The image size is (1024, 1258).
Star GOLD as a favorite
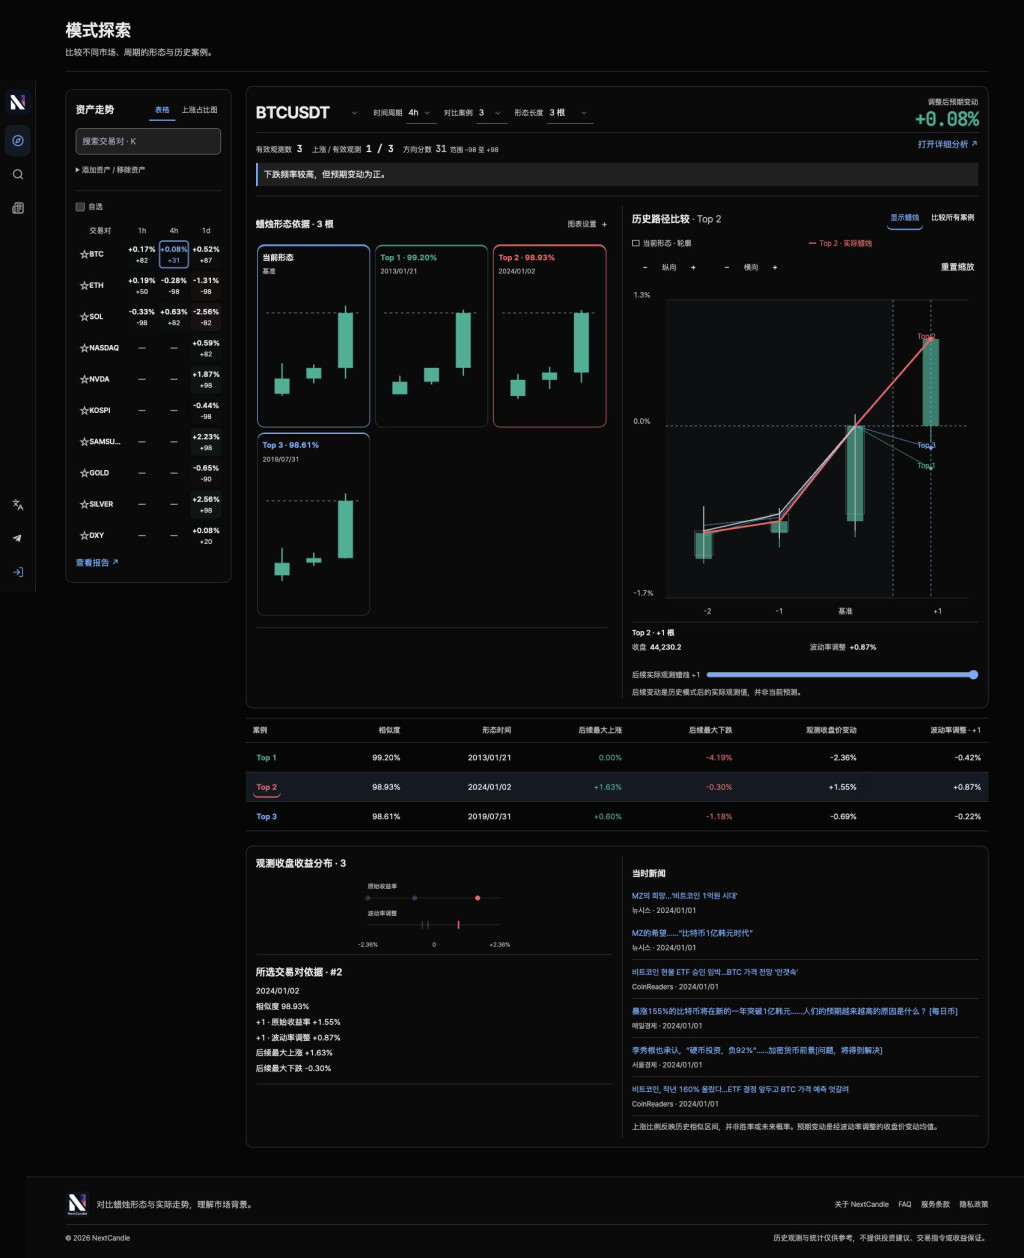(x=84, y=473)
